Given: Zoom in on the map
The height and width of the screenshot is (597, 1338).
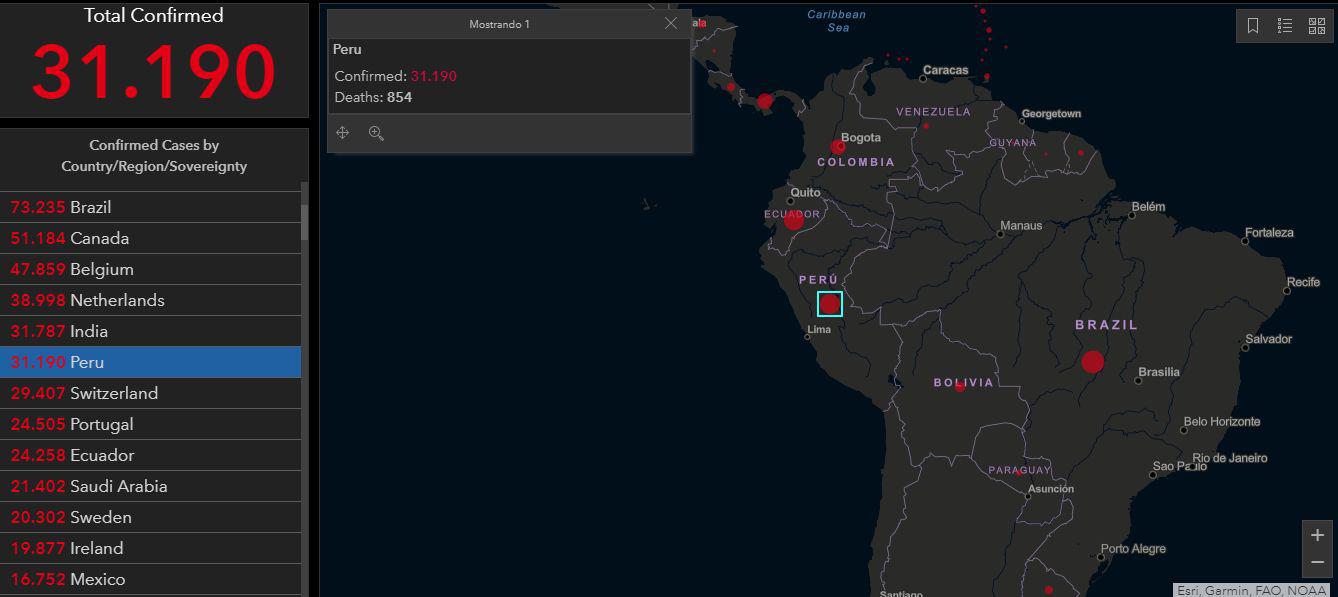Looking at the screenshot, I should tap(1317, 535).
